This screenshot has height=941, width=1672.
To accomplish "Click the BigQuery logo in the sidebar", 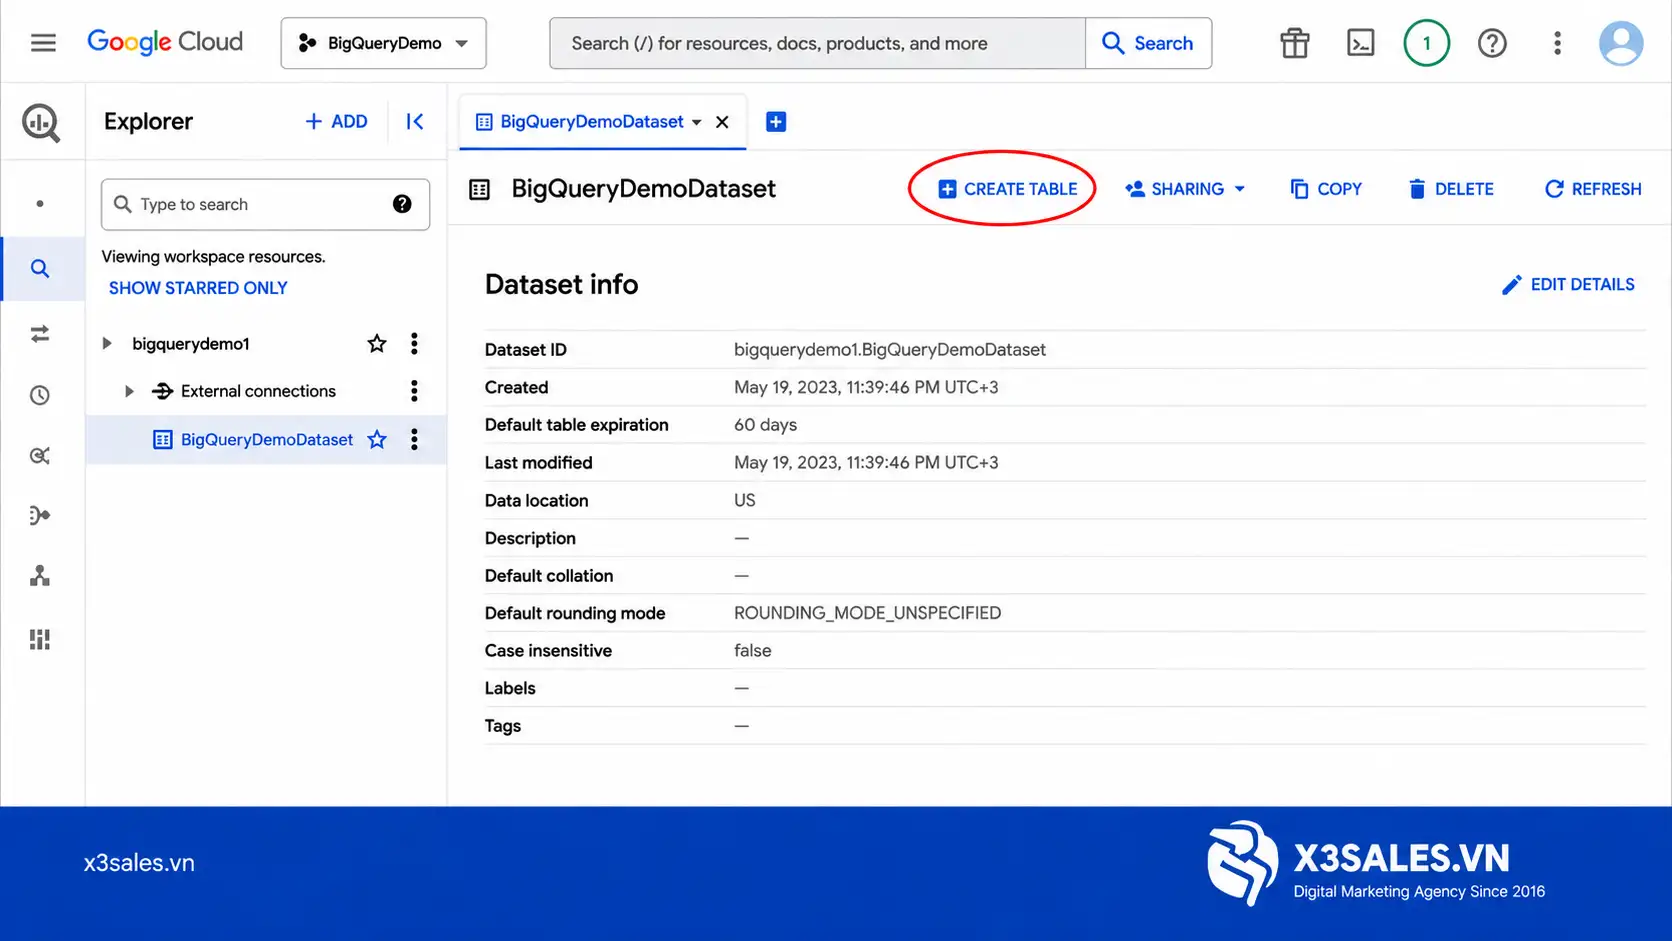I will click(41, 123).
